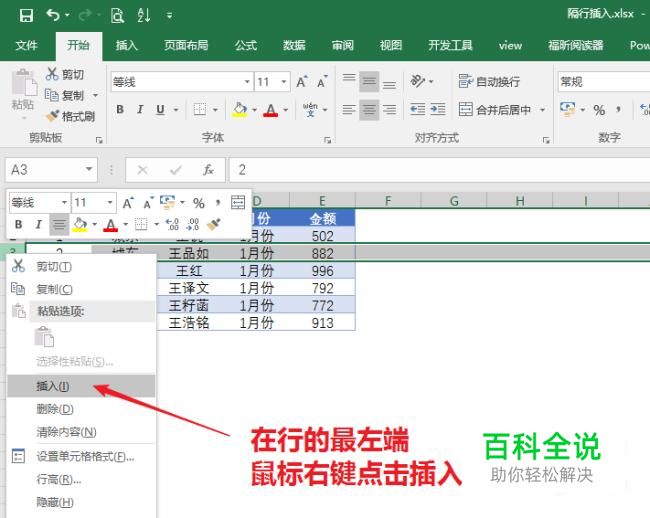Click the mini toolbar Fill Color bucket

pos(80,224)
